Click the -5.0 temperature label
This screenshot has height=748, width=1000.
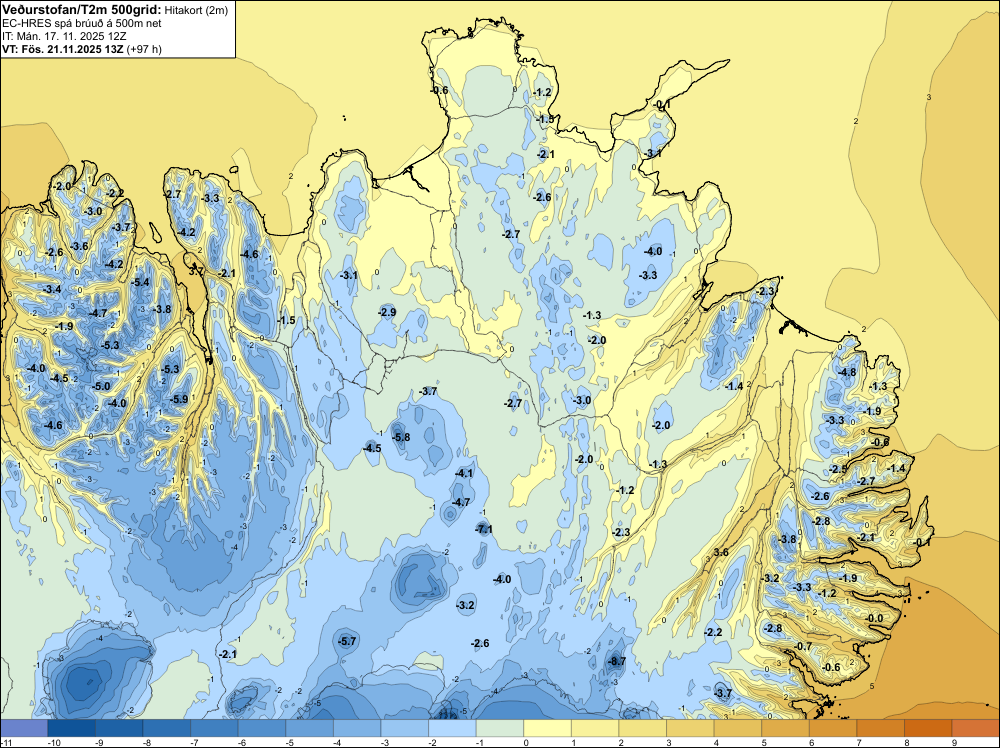click(x=101, y=386)
